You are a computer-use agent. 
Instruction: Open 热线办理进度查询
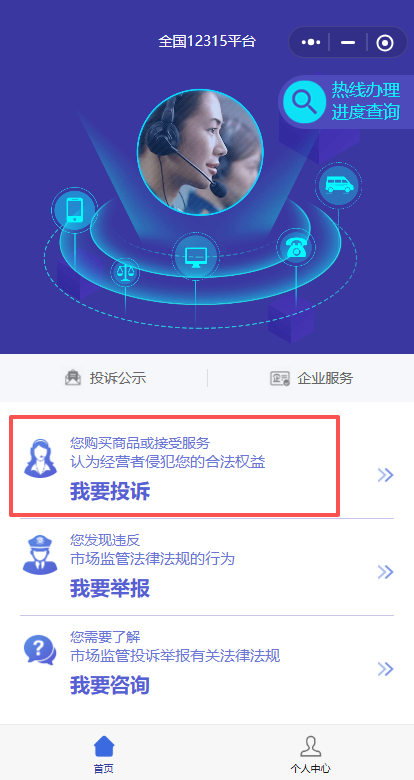click(x=366, y=101)
